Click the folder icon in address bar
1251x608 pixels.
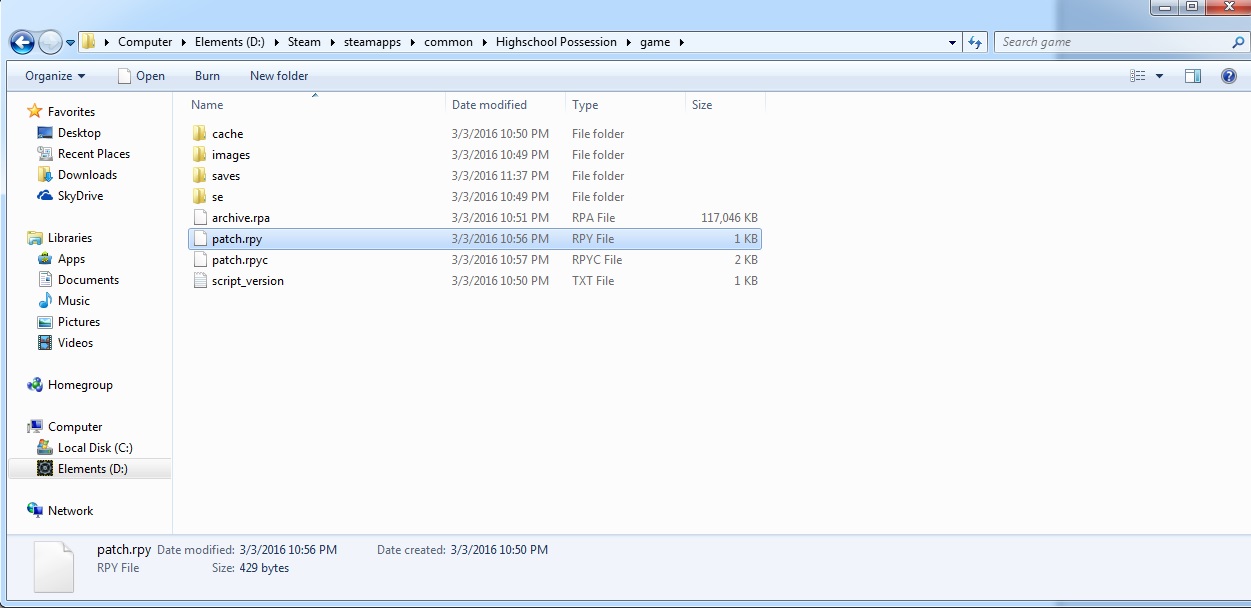tap(90, 42)
